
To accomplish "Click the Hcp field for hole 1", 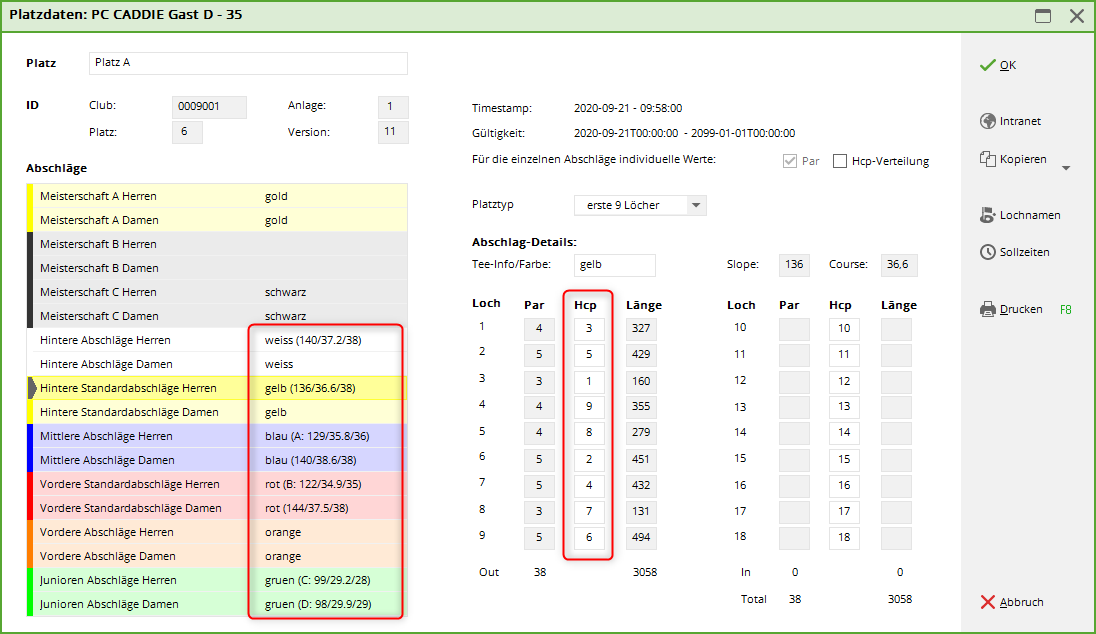I will tap(588, 328).
